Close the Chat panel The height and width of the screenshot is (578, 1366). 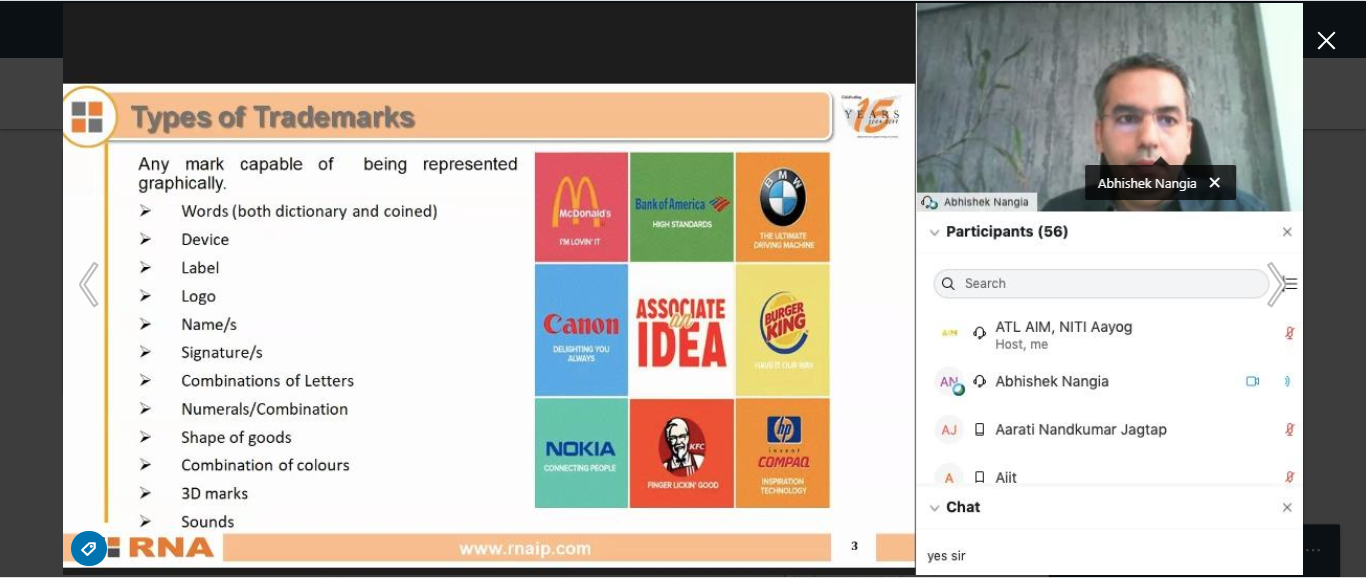1287,508
